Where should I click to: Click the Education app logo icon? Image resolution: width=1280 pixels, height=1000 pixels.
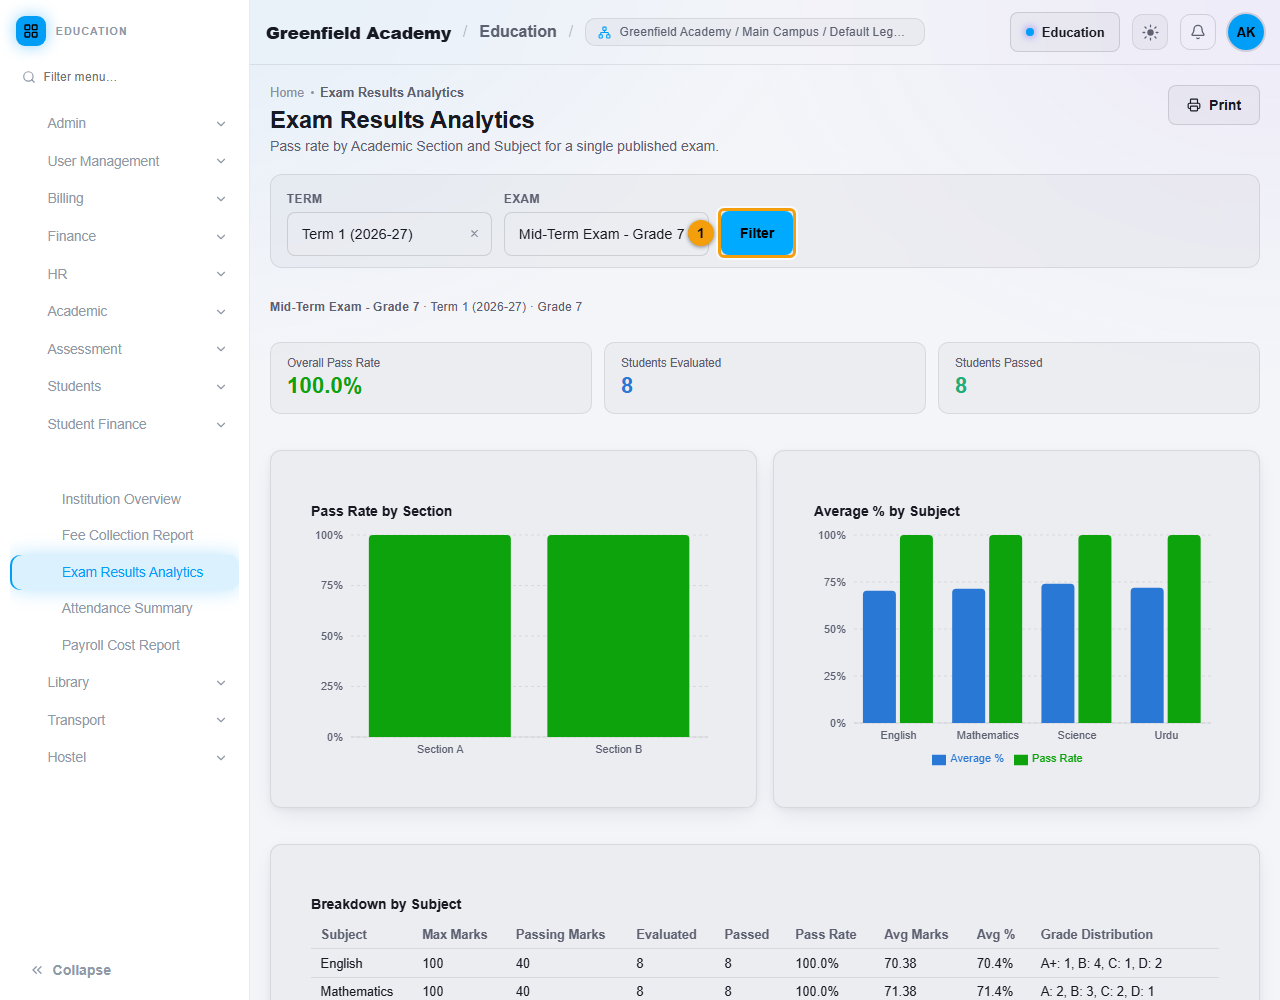pyautogui.click(x=31, y=31)
